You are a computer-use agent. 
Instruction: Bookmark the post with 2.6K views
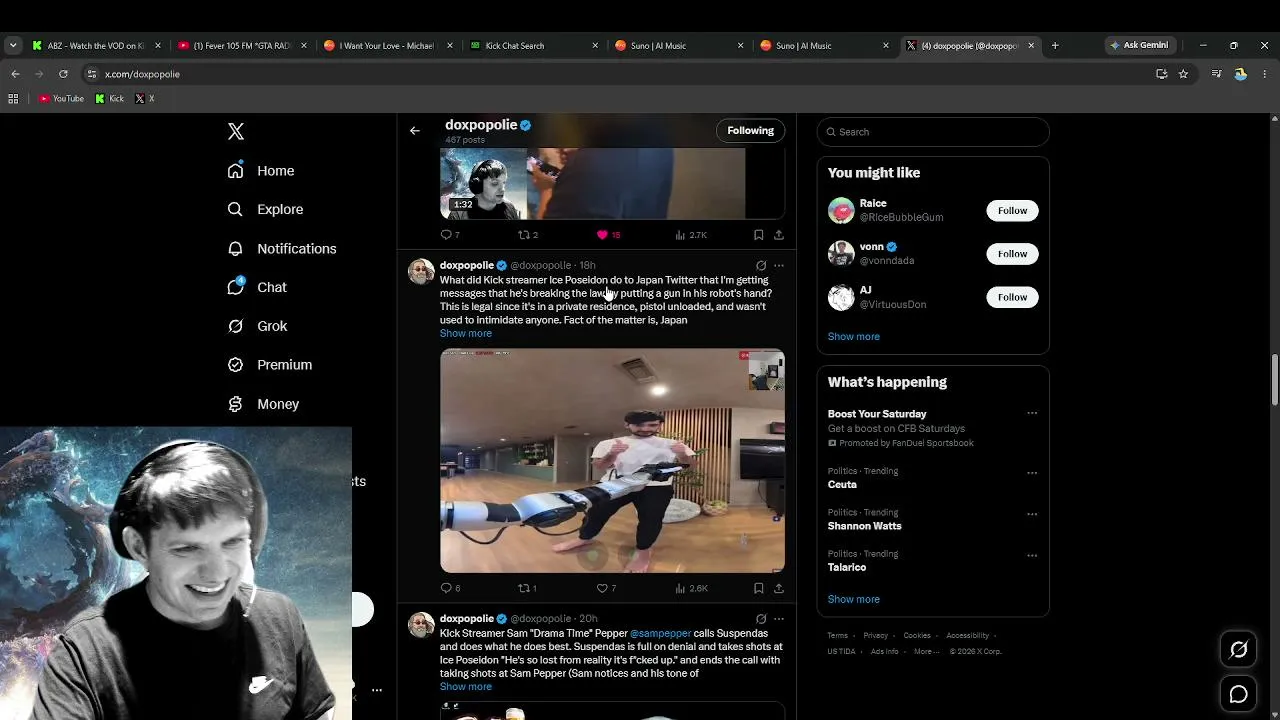pos(758,588)
